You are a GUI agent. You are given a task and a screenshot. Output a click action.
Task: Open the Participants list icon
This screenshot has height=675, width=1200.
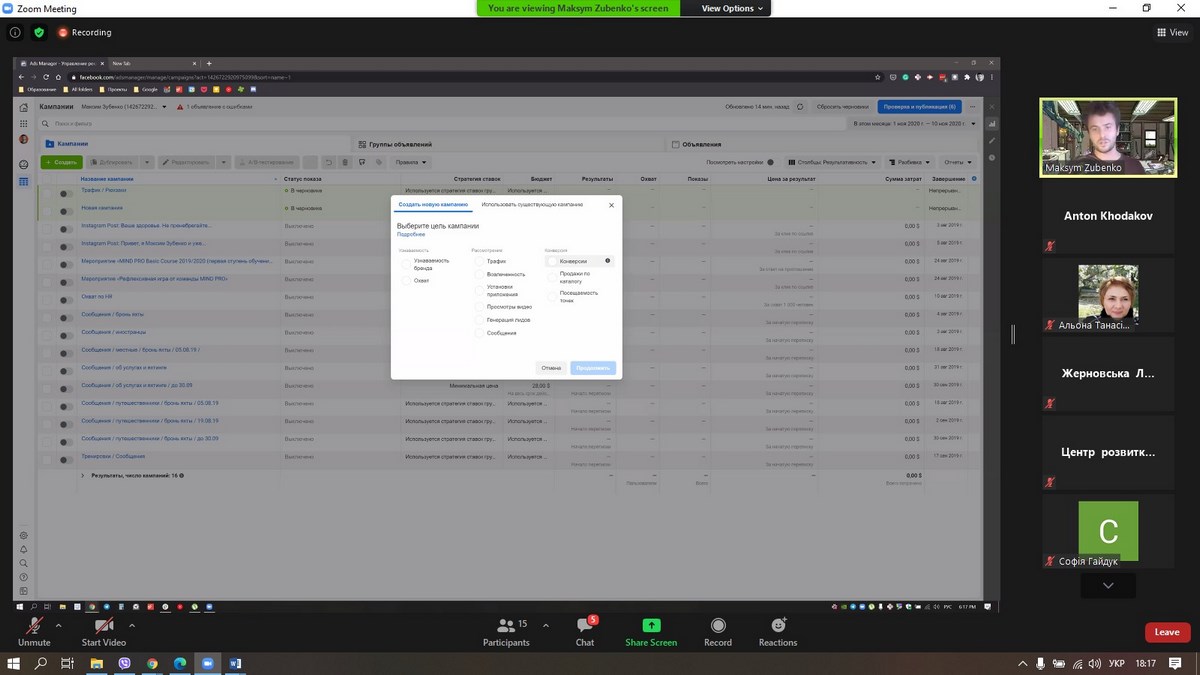pos(506,627)
